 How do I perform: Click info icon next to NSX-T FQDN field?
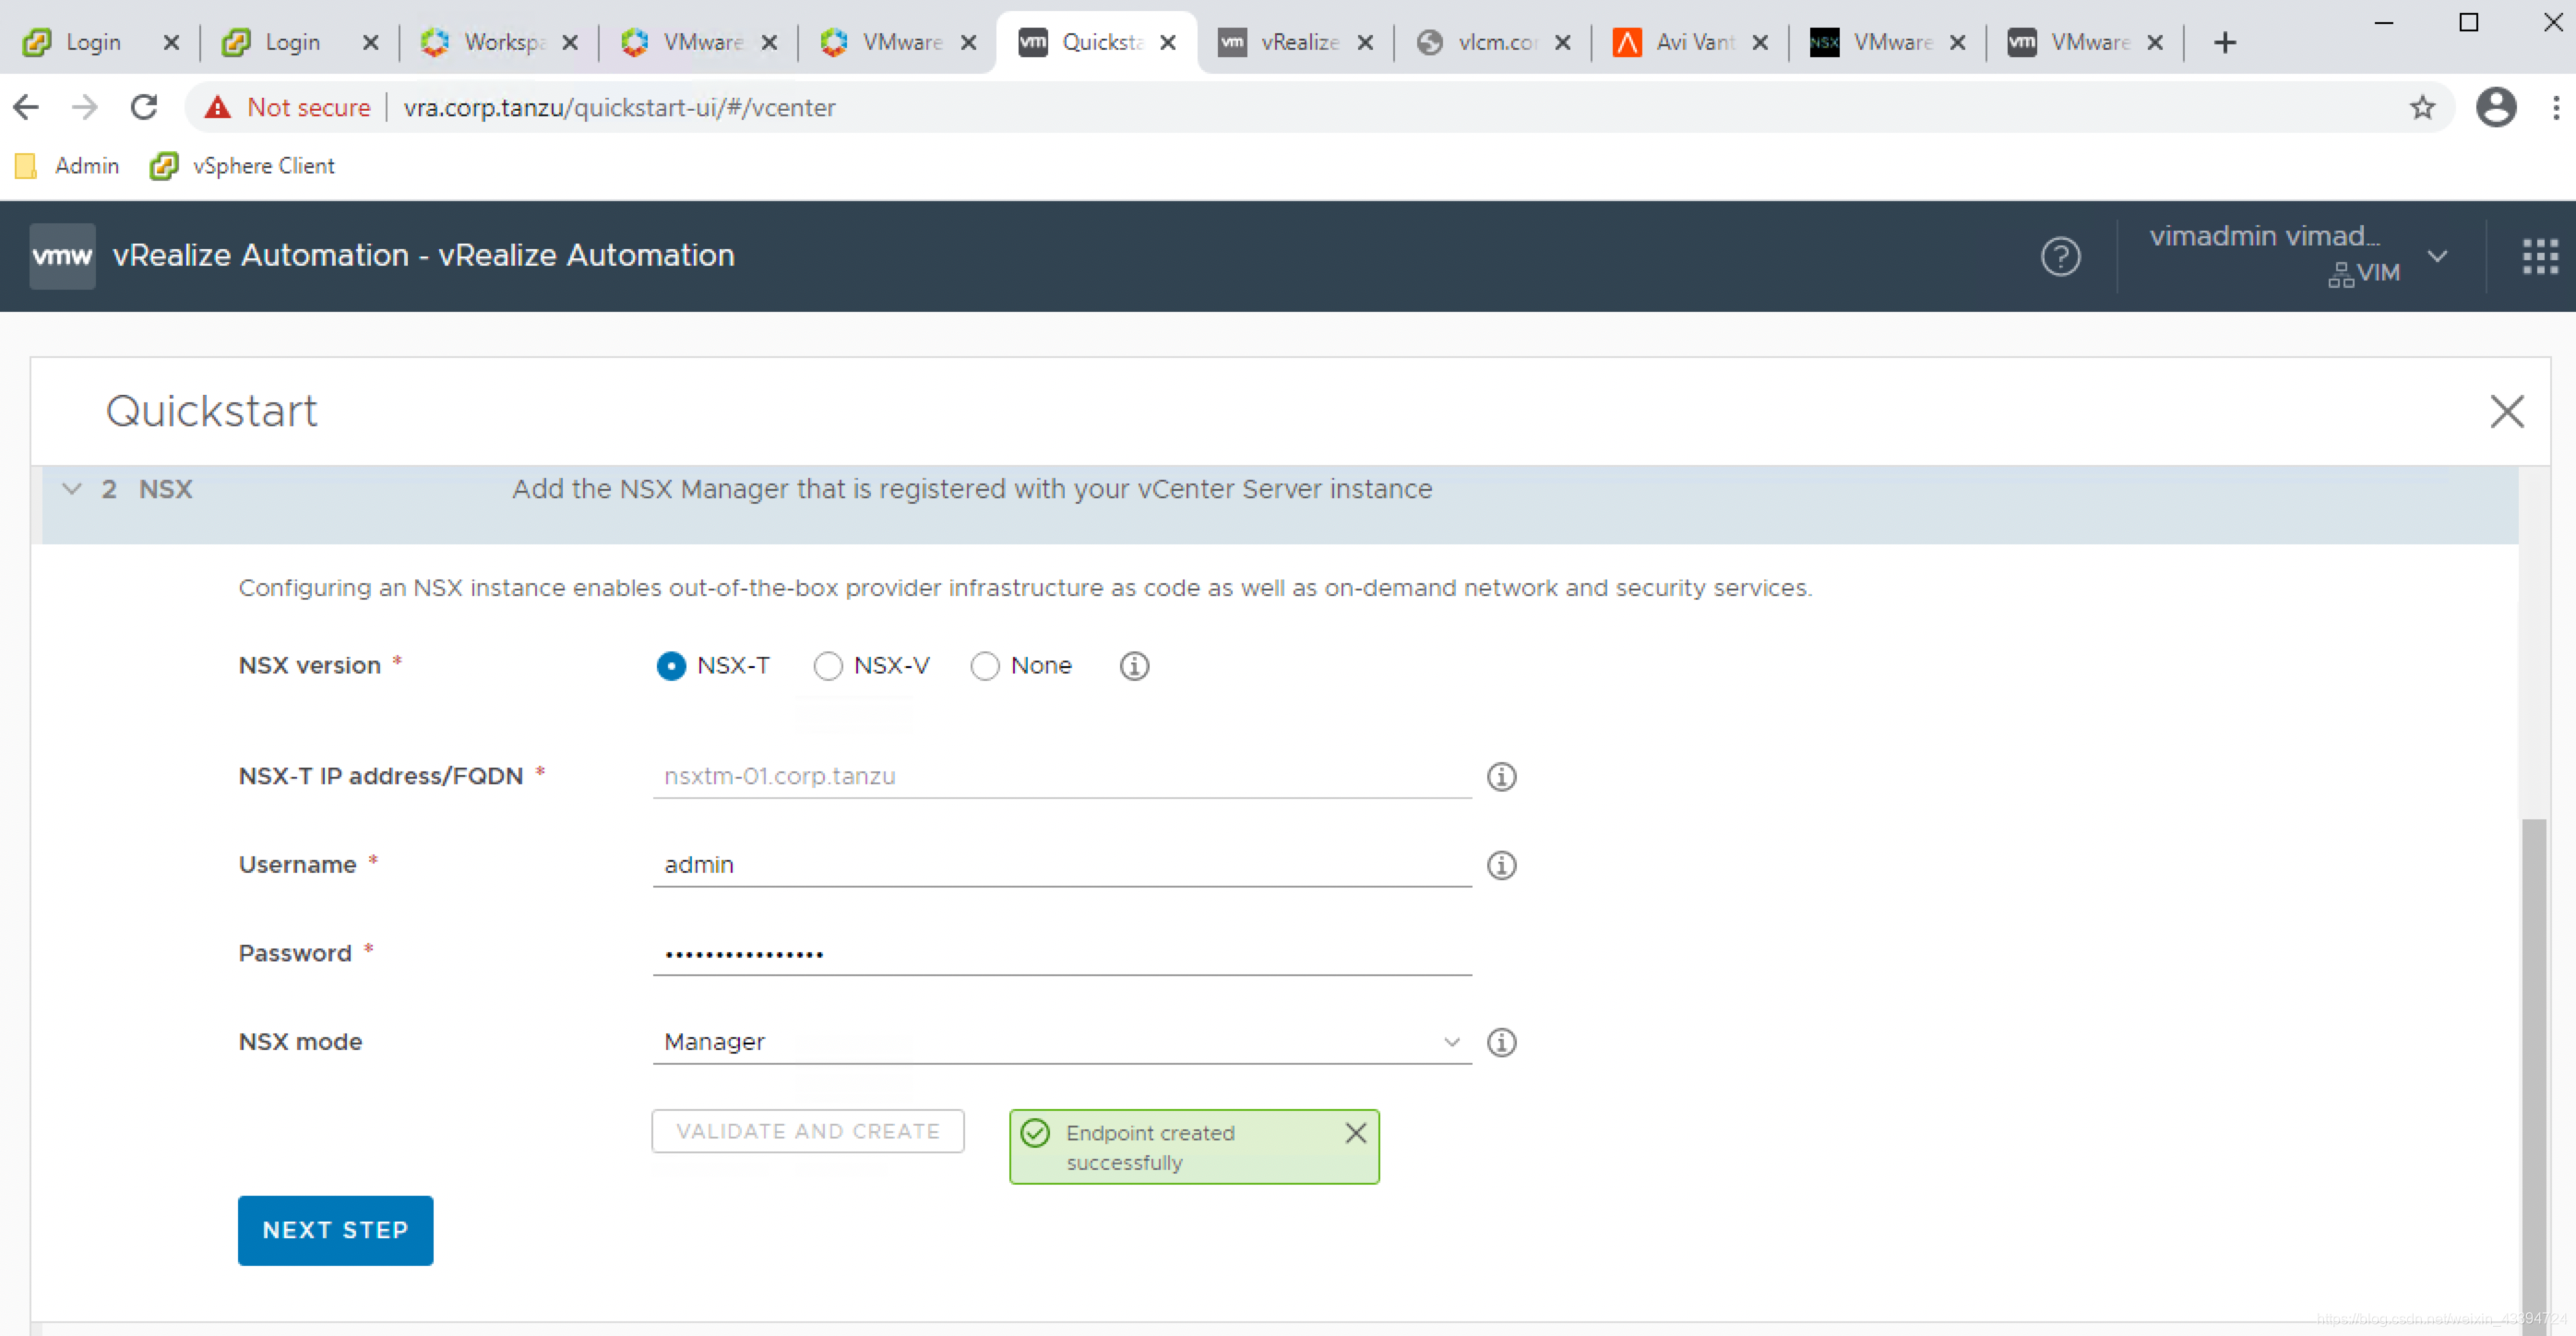[x=1500, y=777]
